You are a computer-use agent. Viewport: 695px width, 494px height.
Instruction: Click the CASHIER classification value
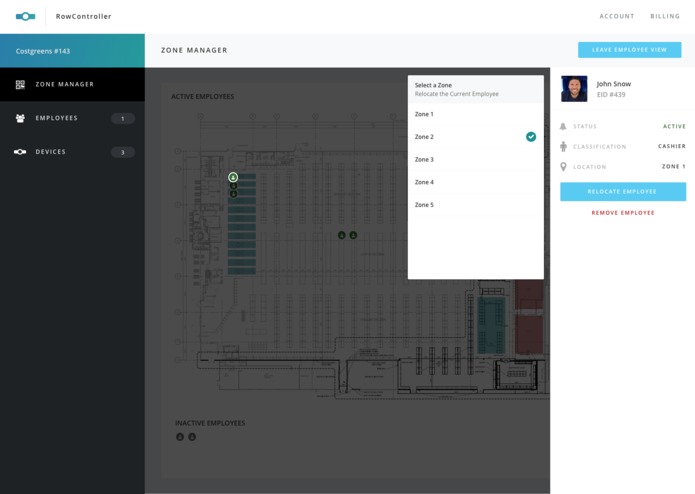point(672,146)
